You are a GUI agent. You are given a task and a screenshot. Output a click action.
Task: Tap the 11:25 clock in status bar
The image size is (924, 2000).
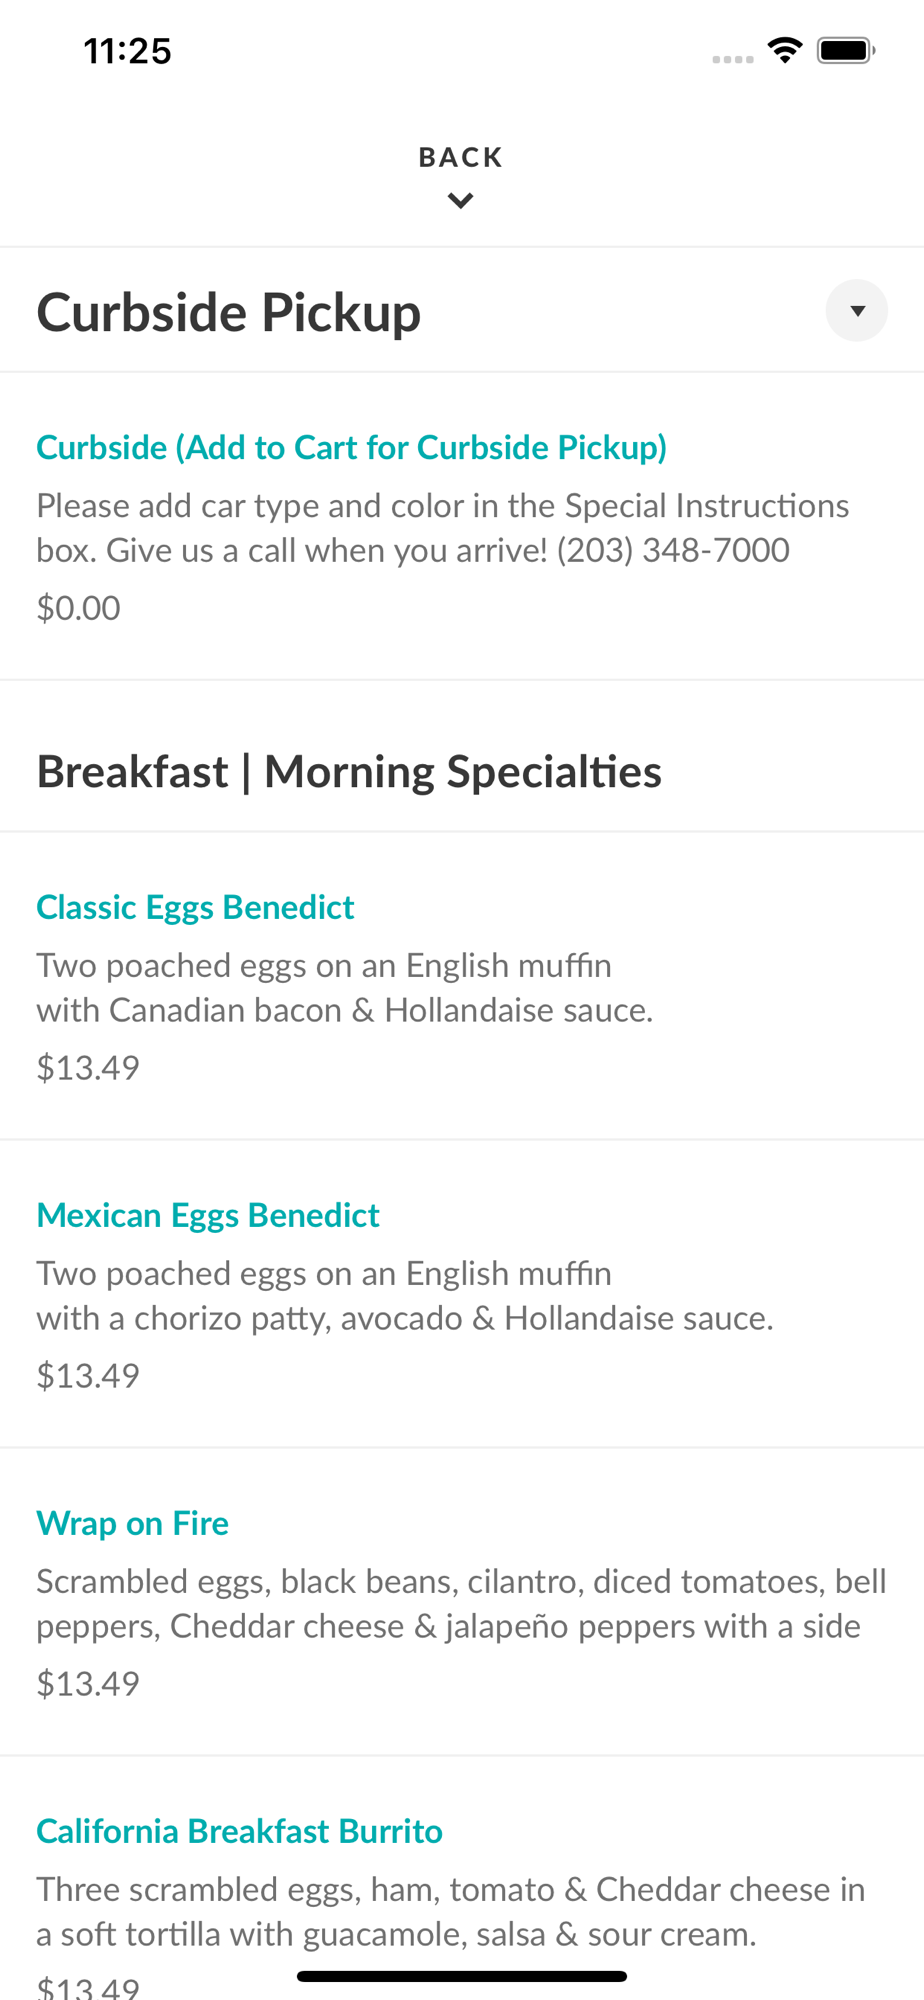coord(128,51)
